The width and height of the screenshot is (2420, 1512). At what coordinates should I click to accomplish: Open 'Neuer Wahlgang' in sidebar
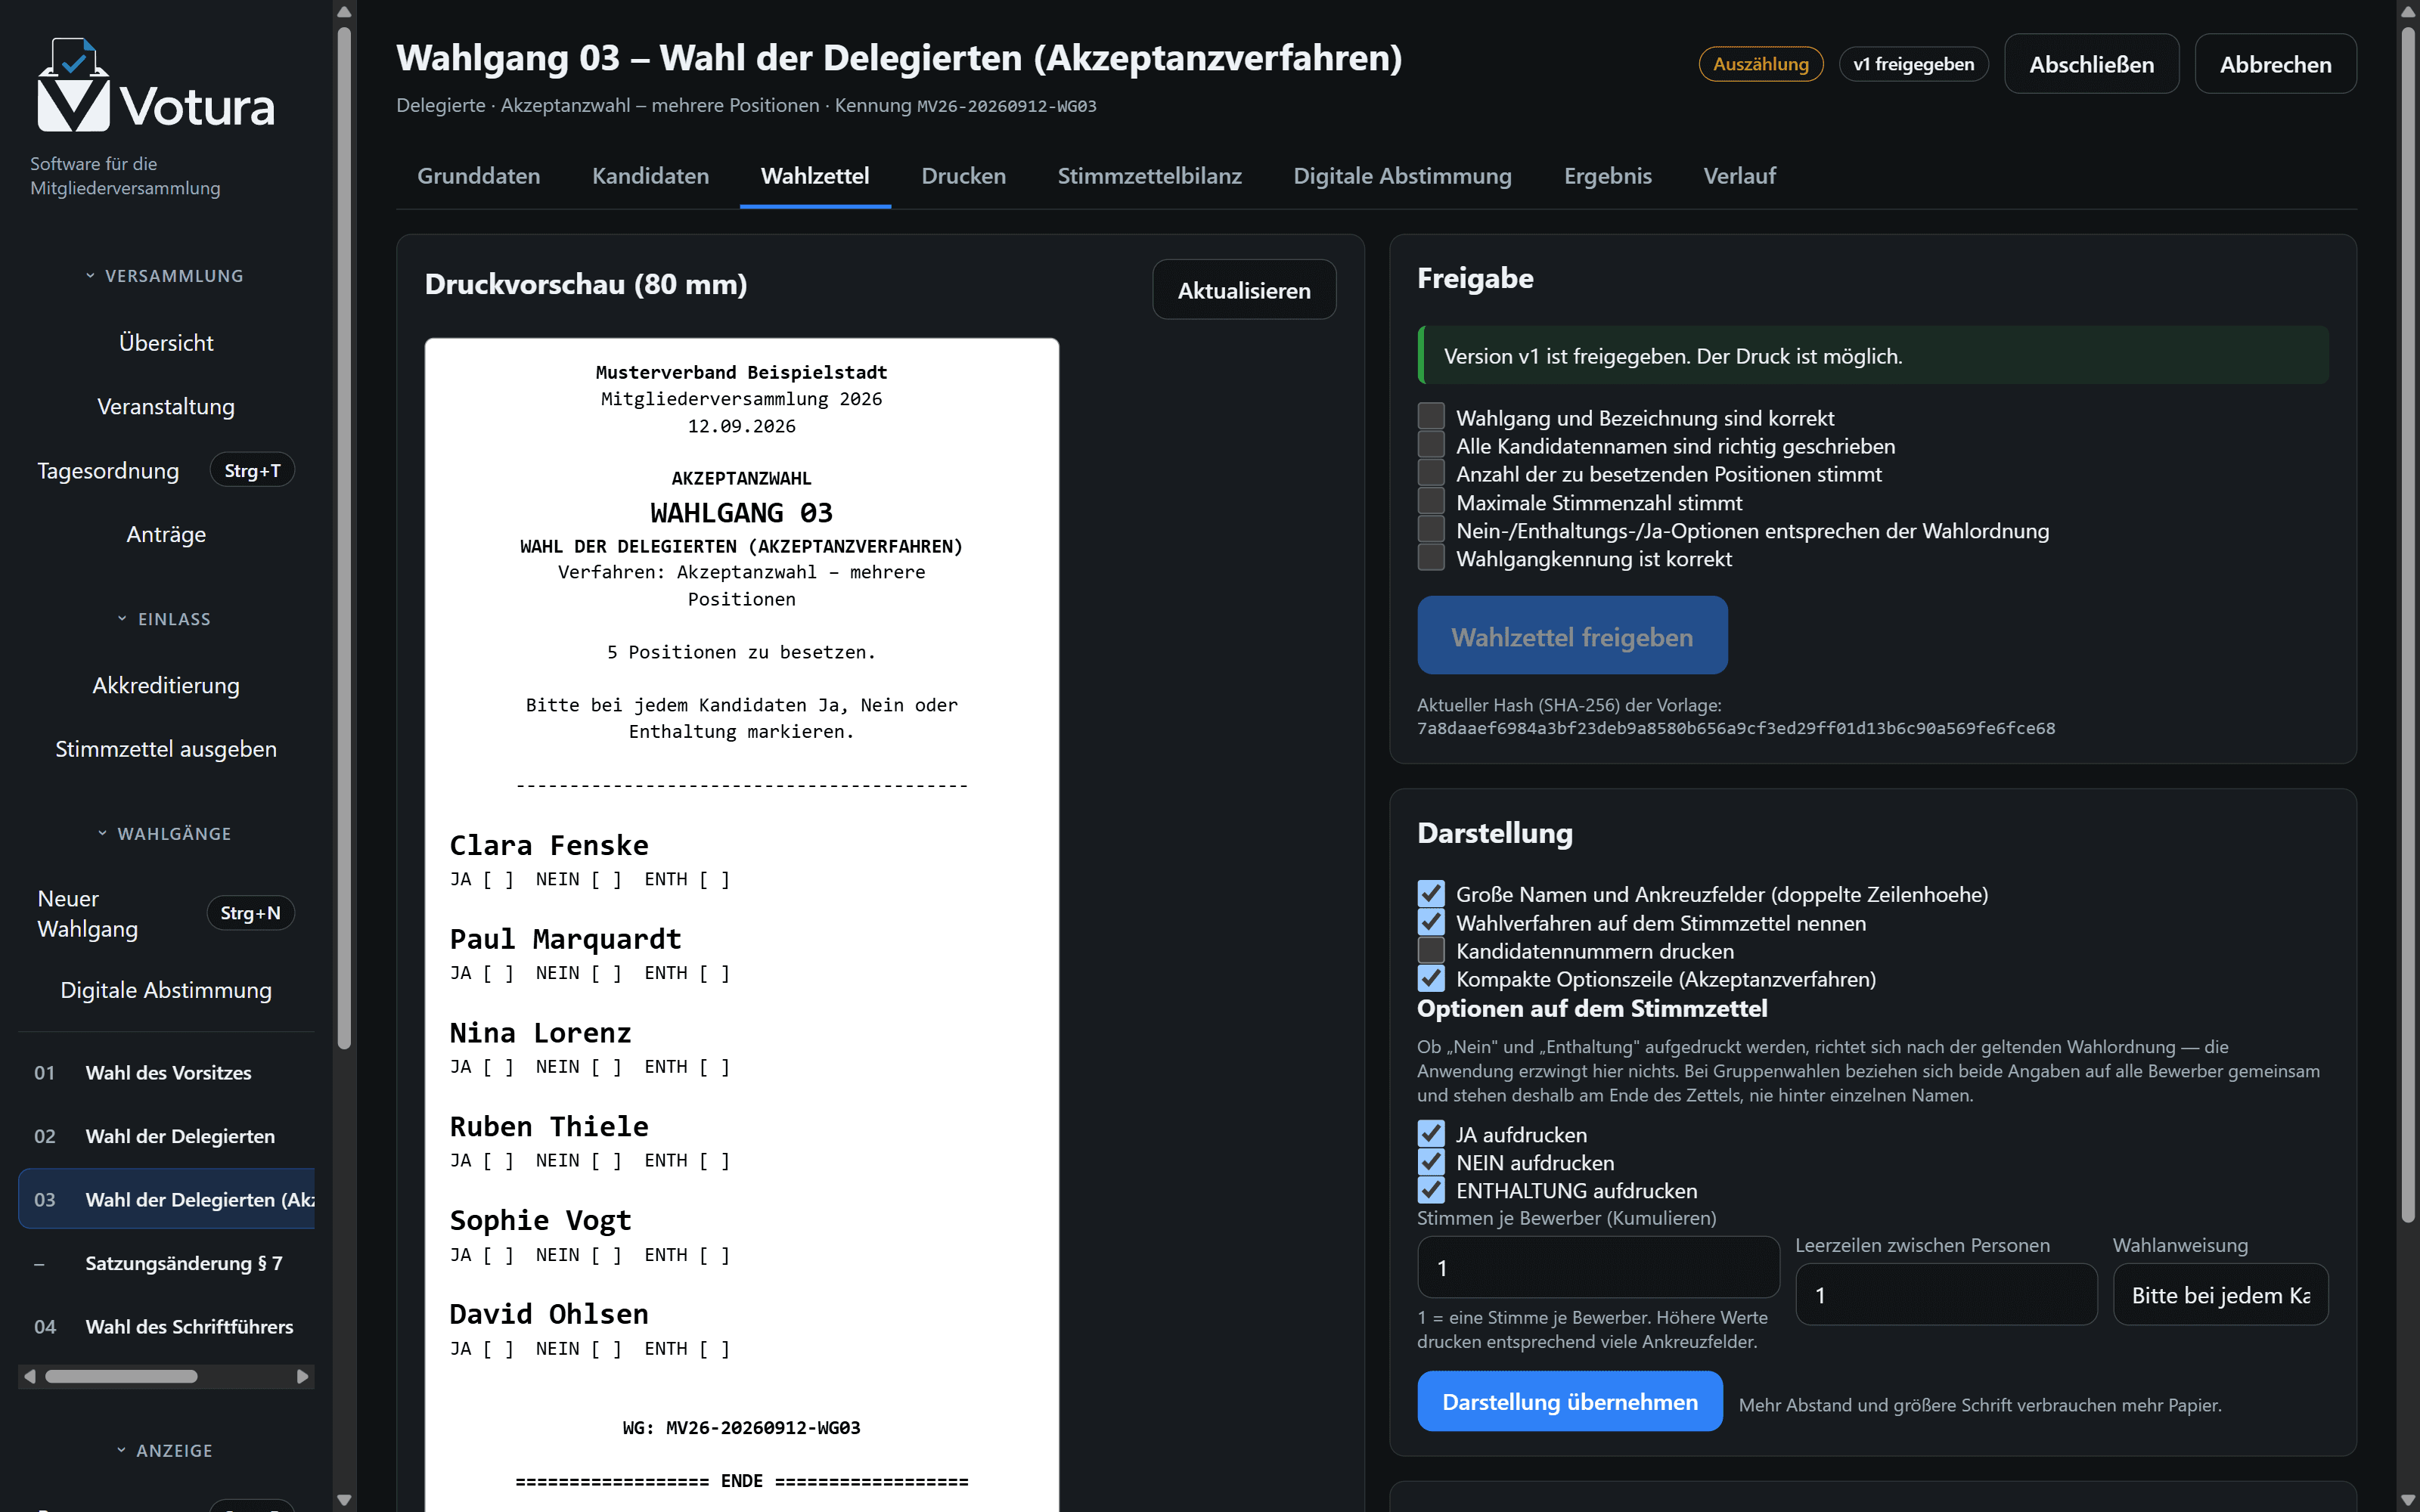tap(166, 913)
